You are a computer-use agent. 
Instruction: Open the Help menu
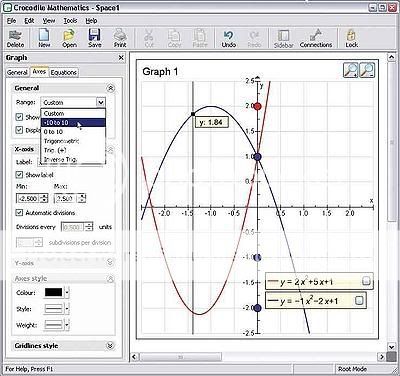[x=91, y=21]
